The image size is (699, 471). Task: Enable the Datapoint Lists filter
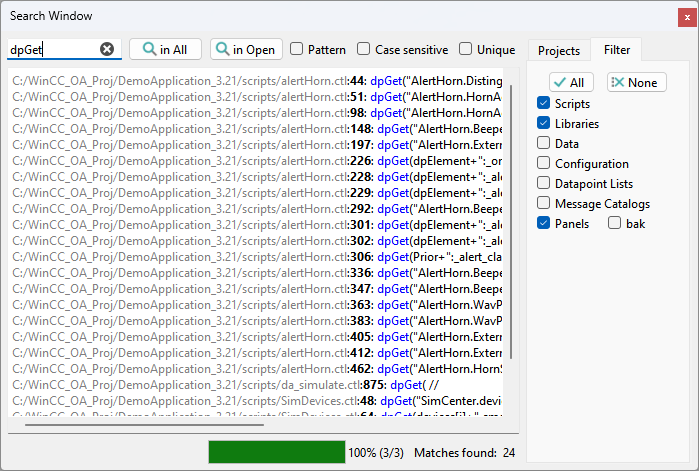click(543, 184)
